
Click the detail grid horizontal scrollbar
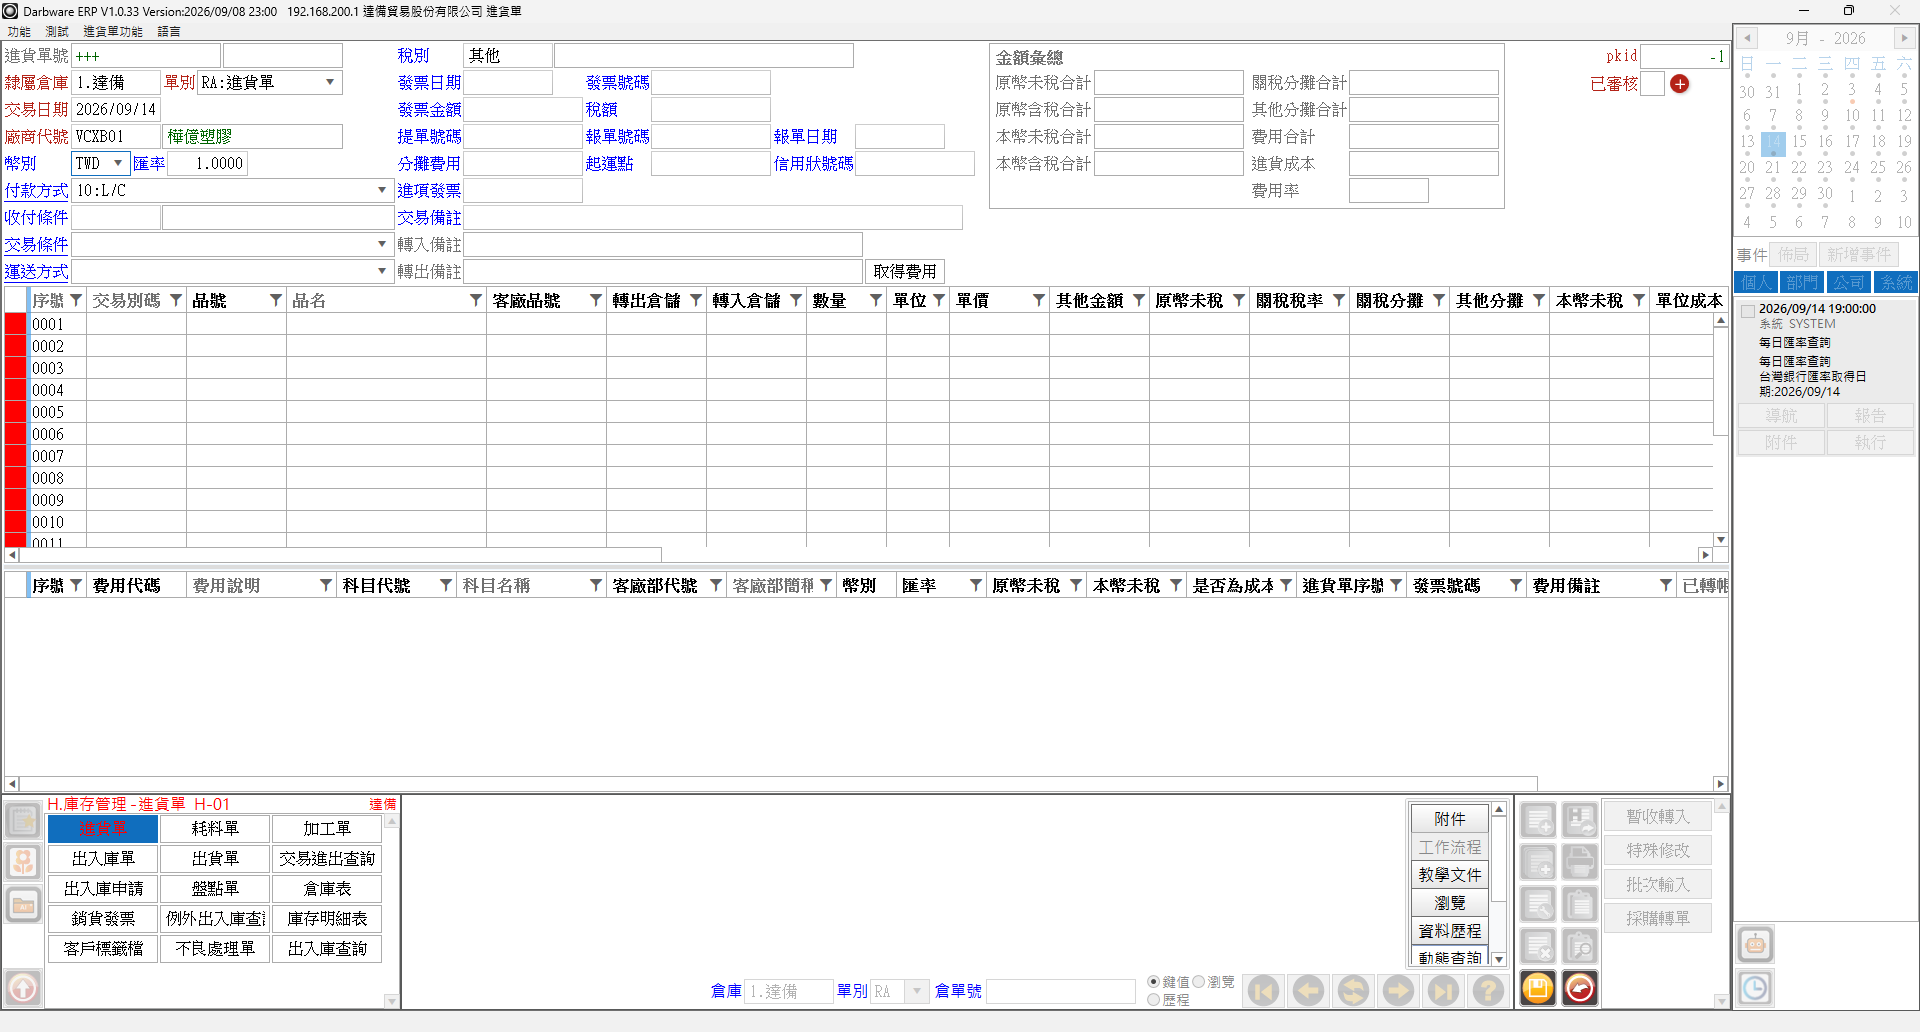coord(340,554)
